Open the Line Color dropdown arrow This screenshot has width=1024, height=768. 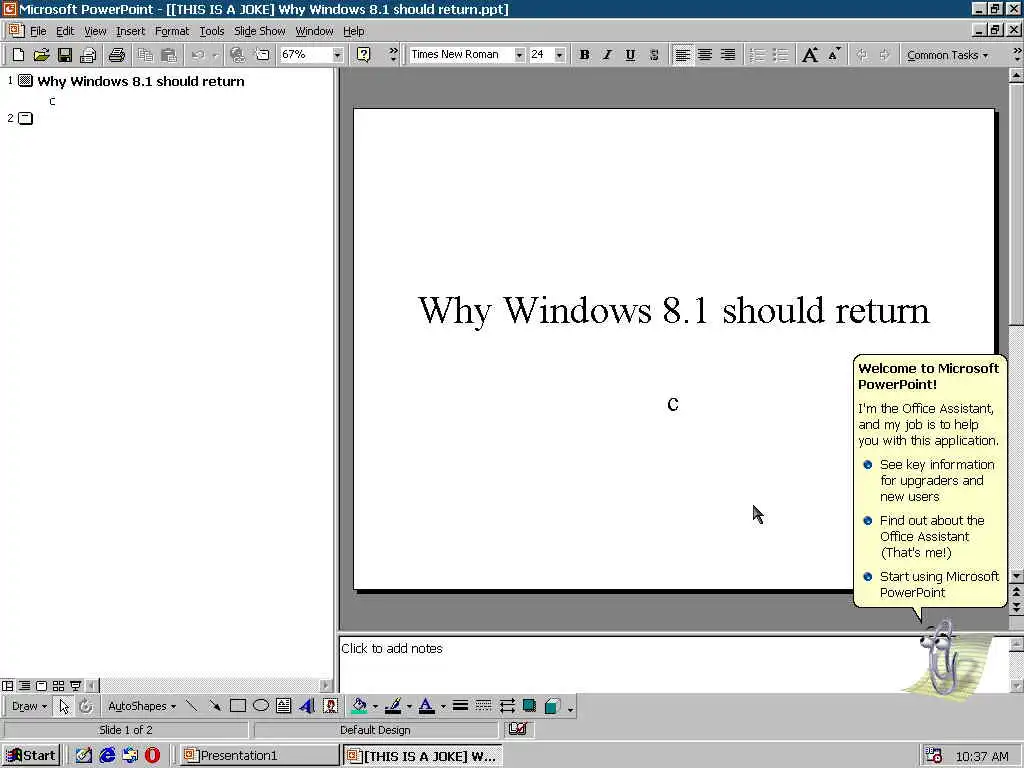[409, 706]
